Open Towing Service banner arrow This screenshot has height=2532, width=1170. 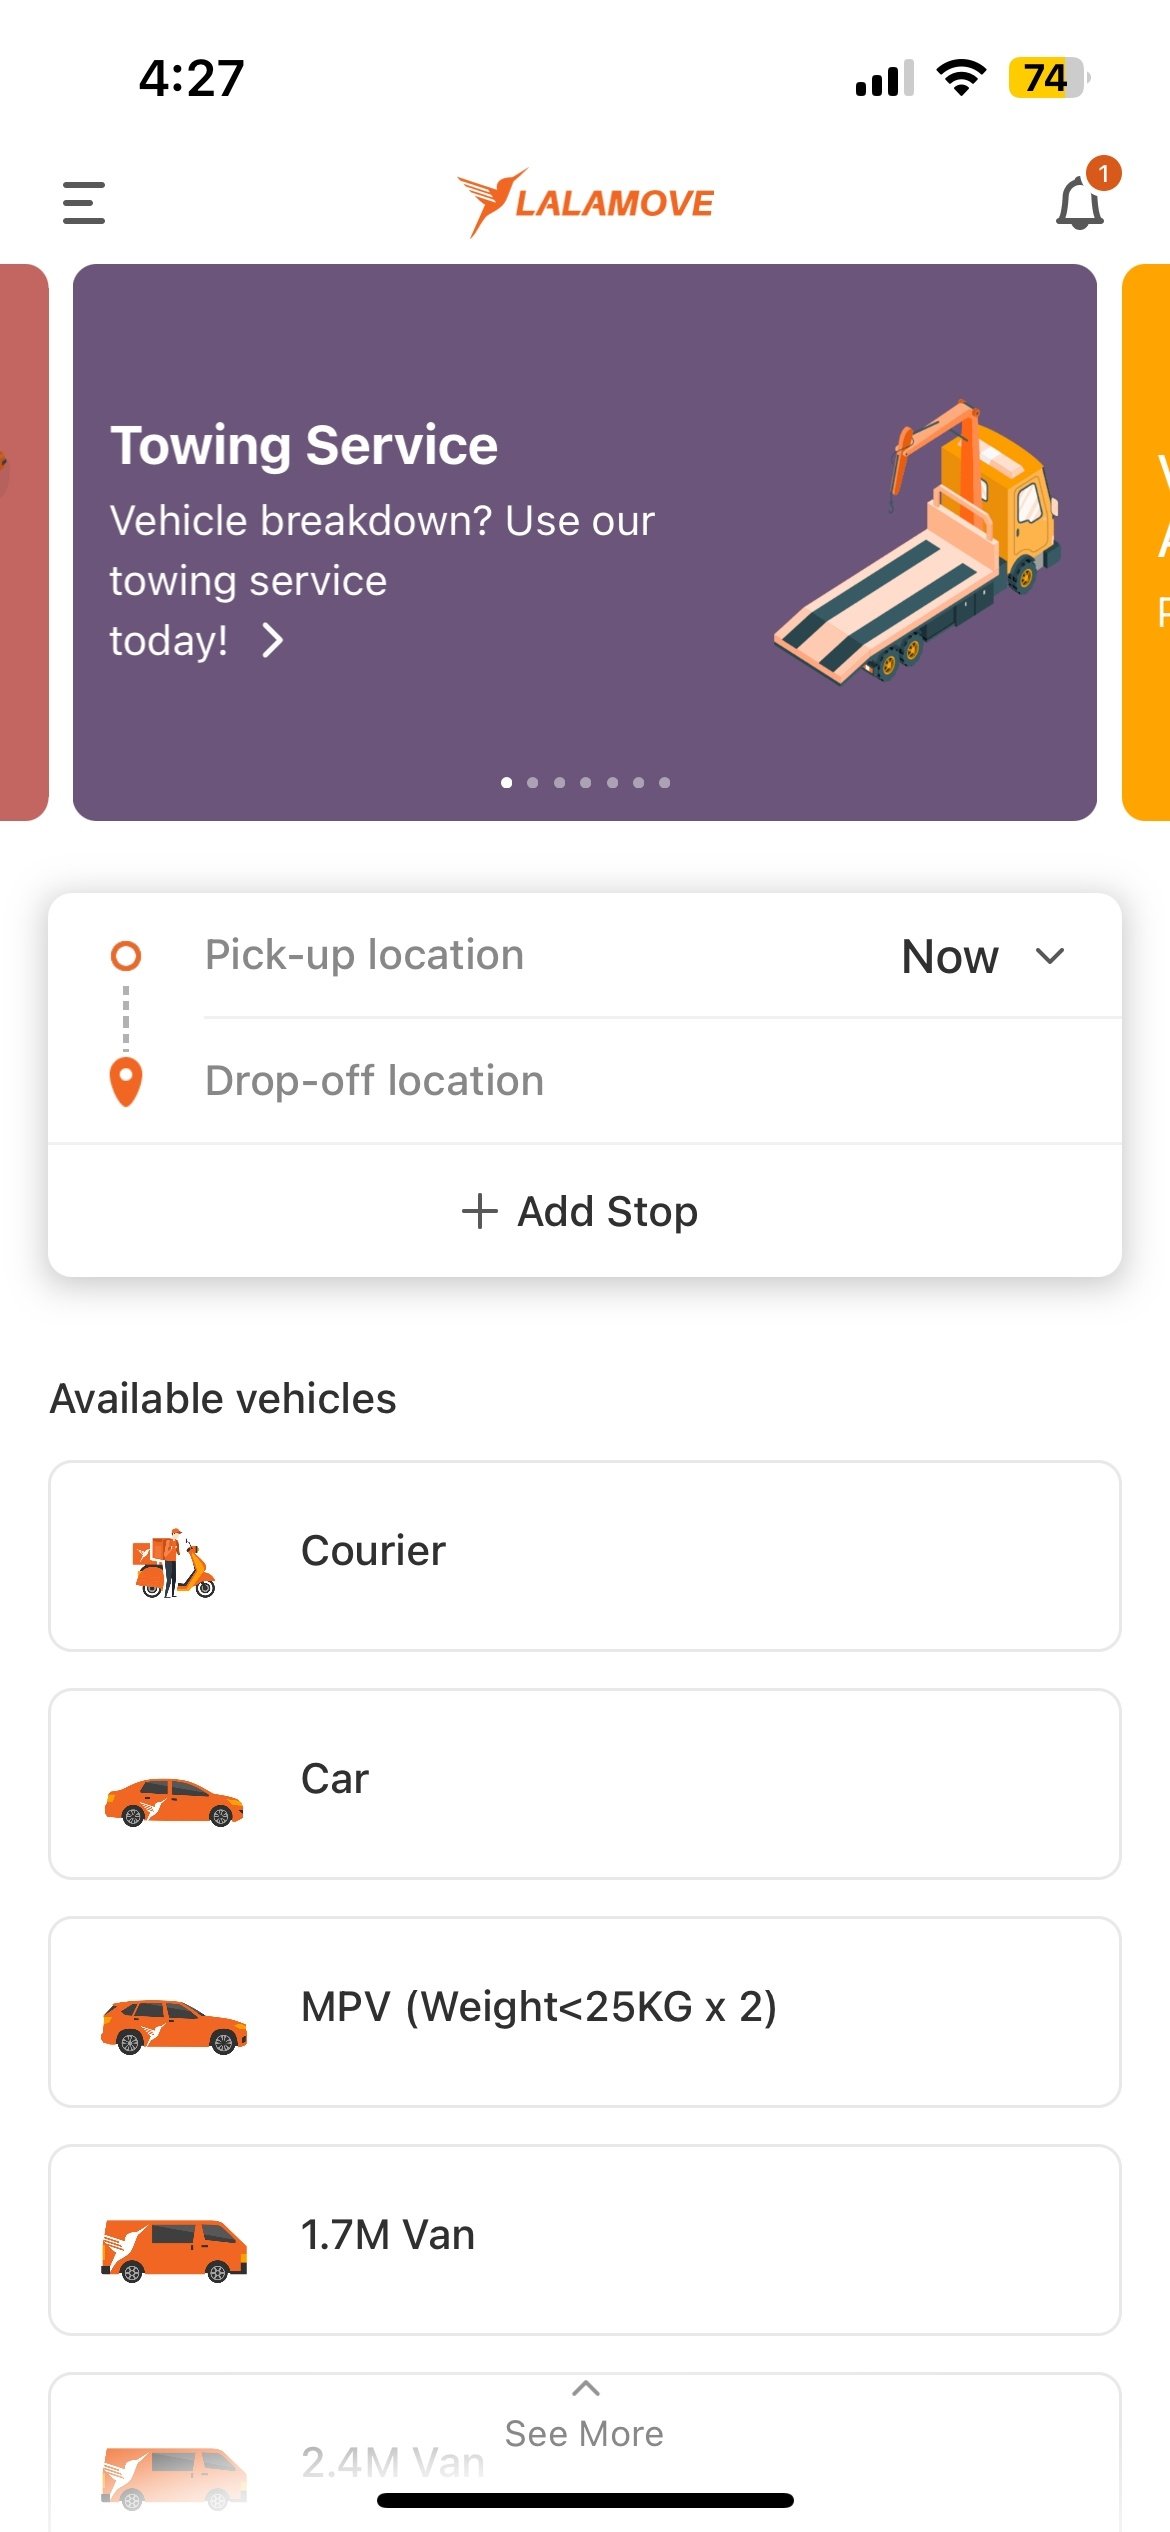point(272,640)
